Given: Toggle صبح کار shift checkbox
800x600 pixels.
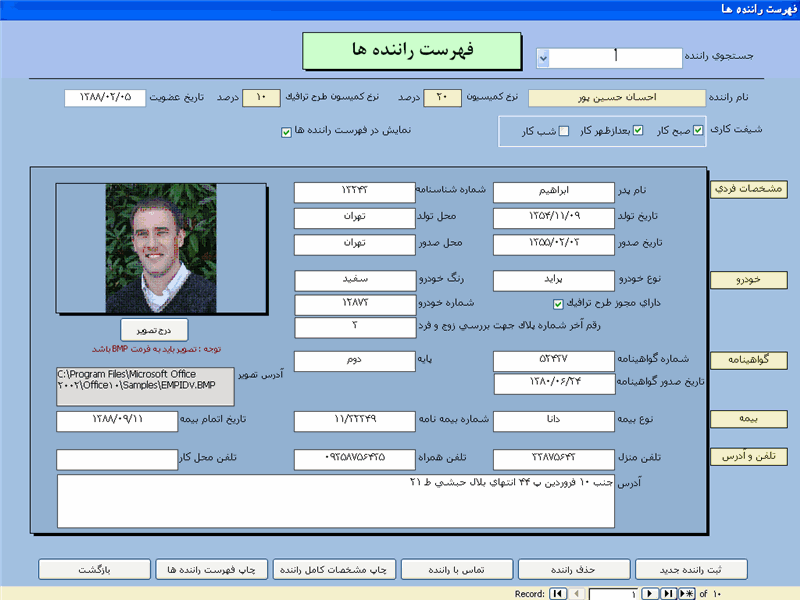Looking at the screenshot, I should 698,131.
